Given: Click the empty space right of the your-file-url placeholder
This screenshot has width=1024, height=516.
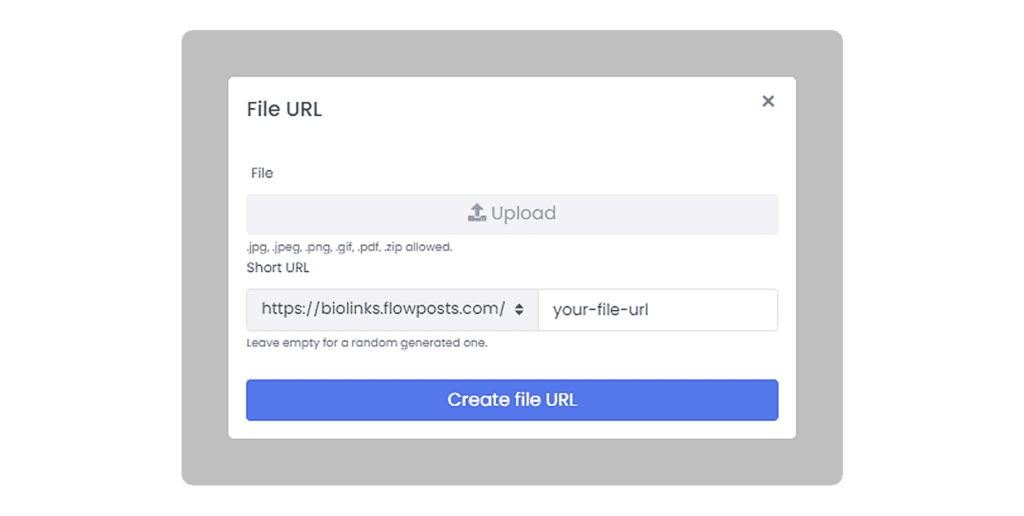Looking at the screenshot, I should coord(712,310).
